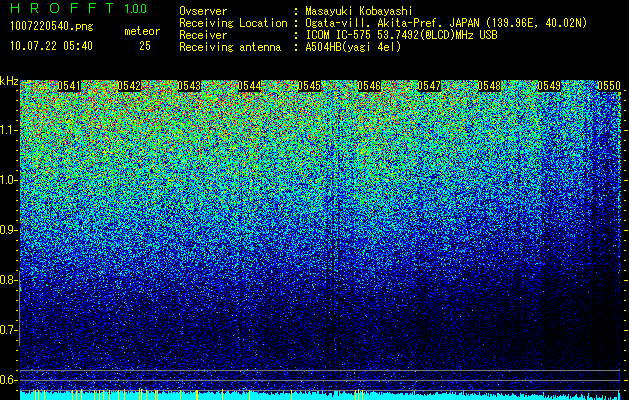Click the 1.0 kHz axis label
The width and height of the screenshot is (629, 400).
(x=8, y=180)
